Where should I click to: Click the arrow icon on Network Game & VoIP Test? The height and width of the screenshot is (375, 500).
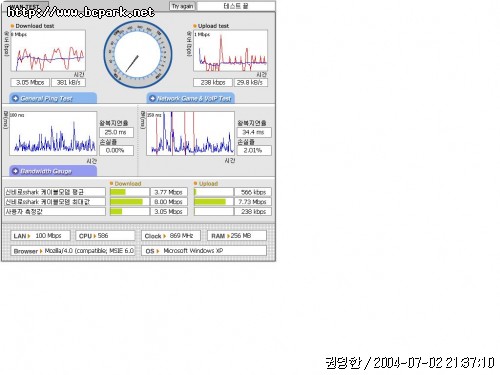pos(152,98)
